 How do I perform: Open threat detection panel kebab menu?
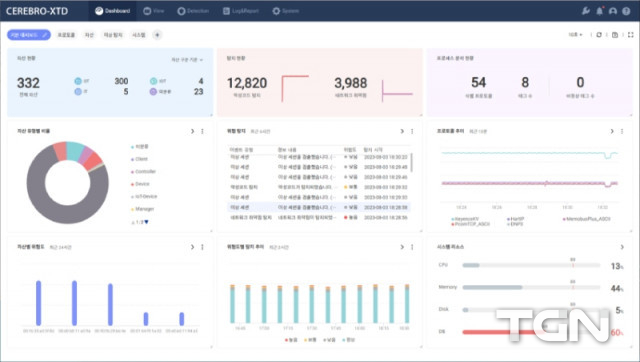[412, 131]
